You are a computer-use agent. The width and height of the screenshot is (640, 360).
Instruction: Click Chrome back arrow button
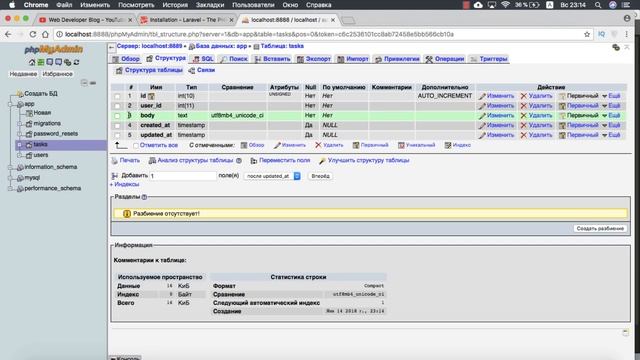pos(8,34)
